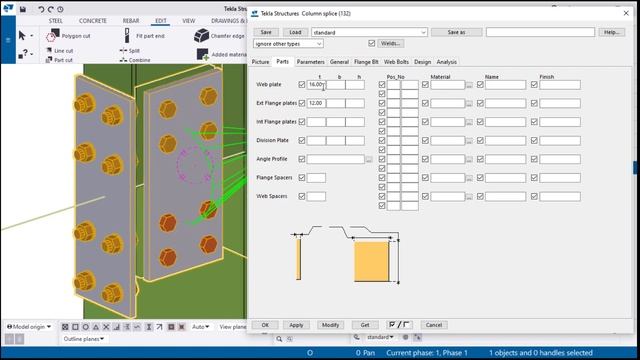Select the Combine tool
640x360 pixels.
pos(135,60)
